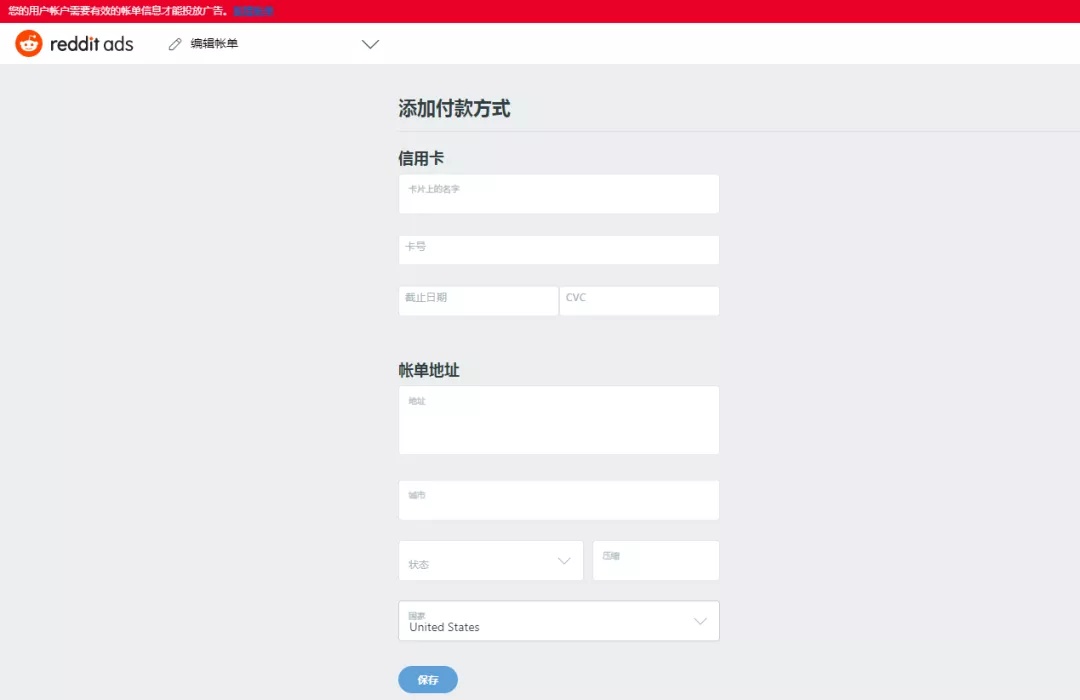Click the red notification banner text
Image resolution: width=1080 pixels, height=700 pixels.
[115, 10]
